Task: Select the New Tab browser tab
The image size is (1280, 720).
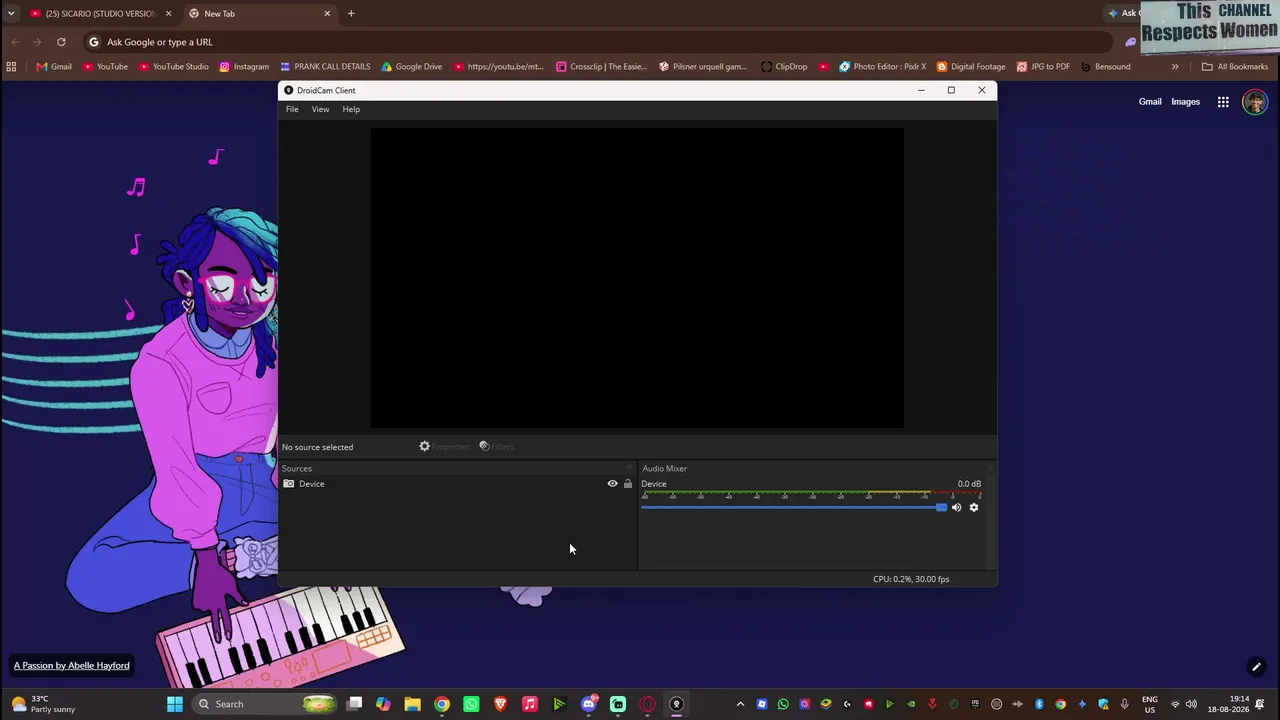Action: [x=260, y=14]
